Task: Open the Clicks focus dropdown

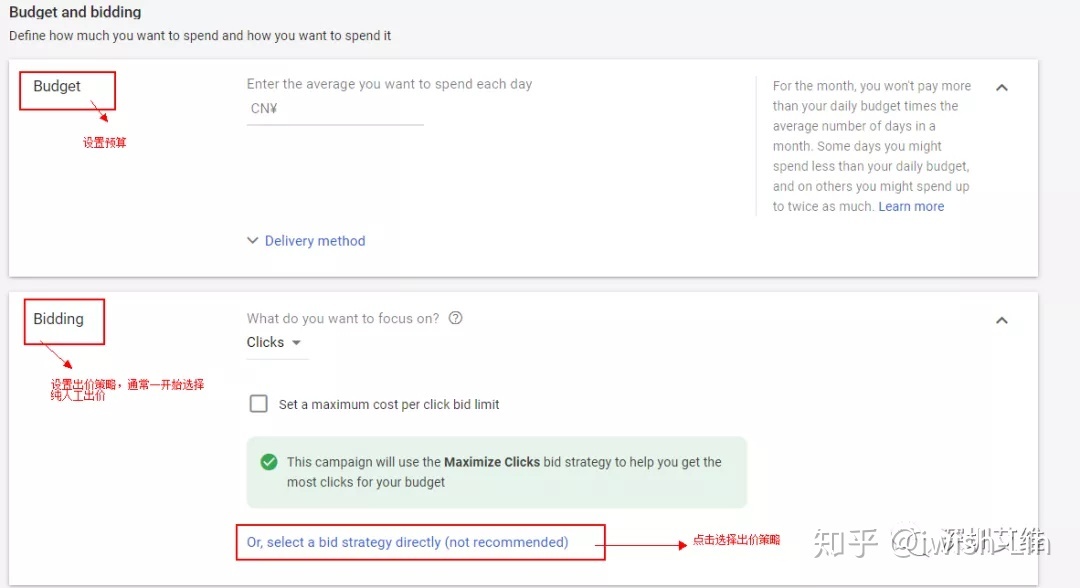Action: tap(274, 342)
